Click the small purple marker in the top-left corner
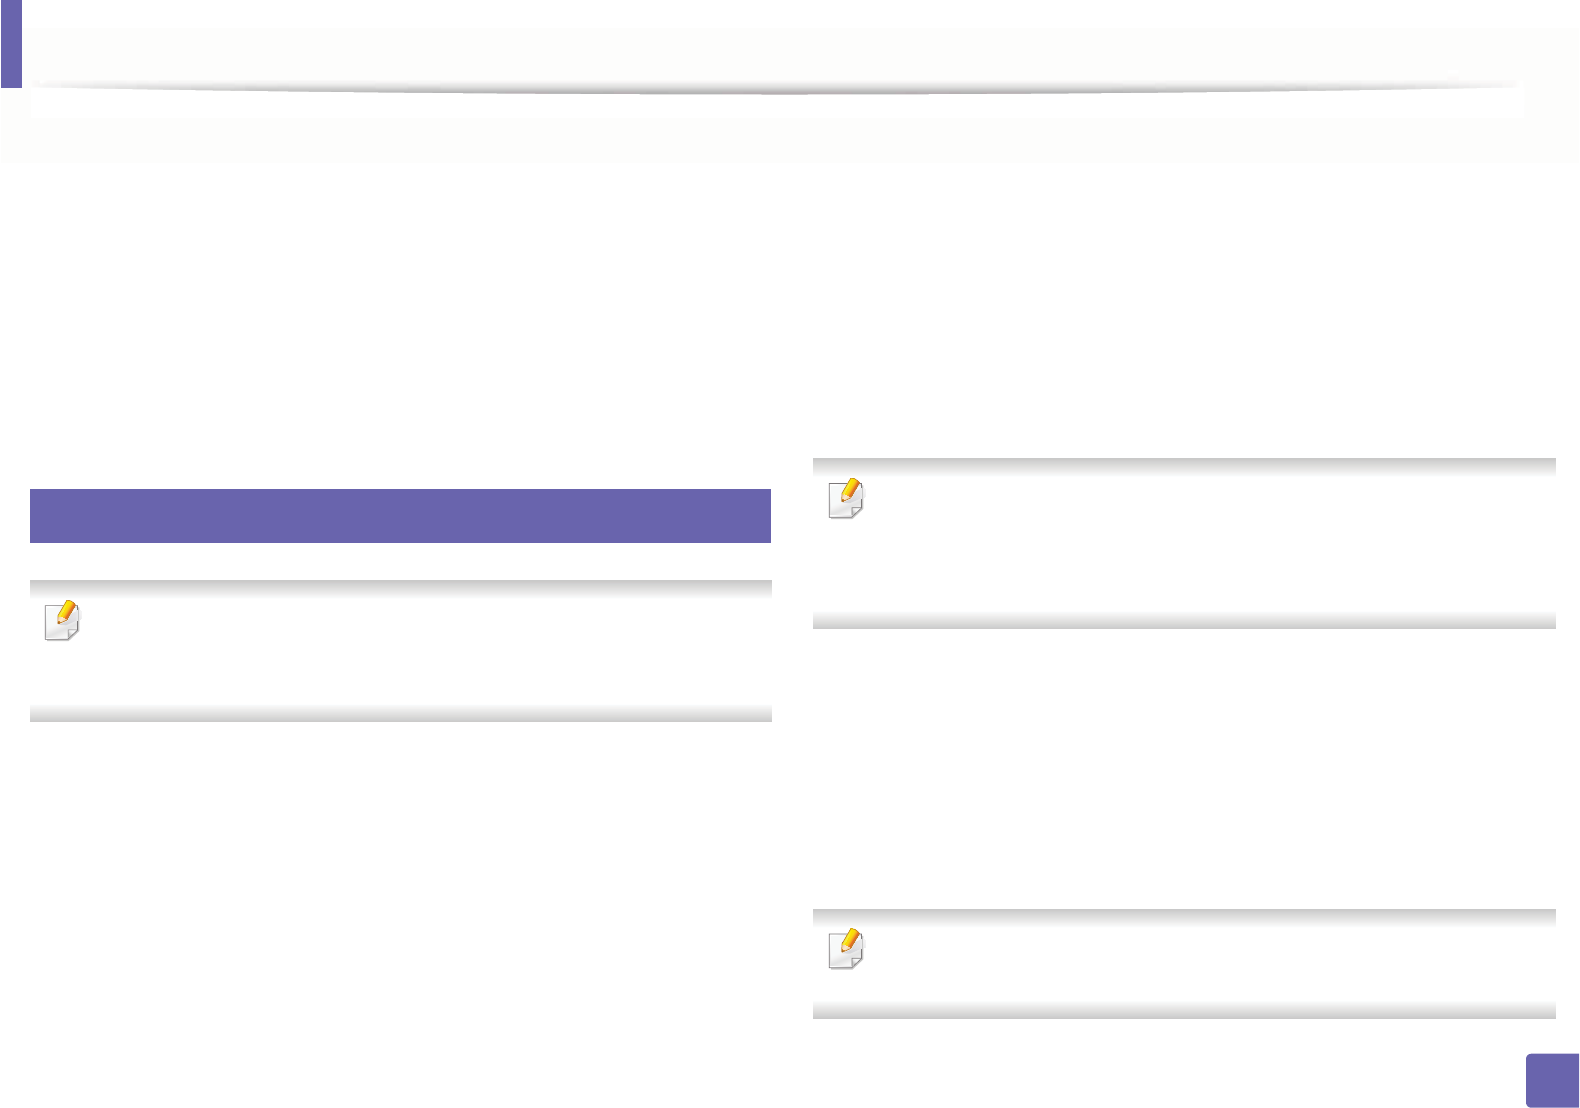 coord(11,43)
